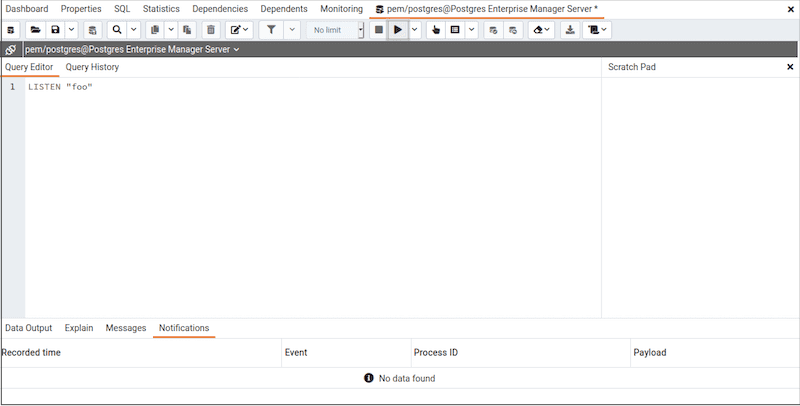The height and width of the screenshot is (406, 800).
Task: Run the query with Execute button
Action: coord(398,30)
